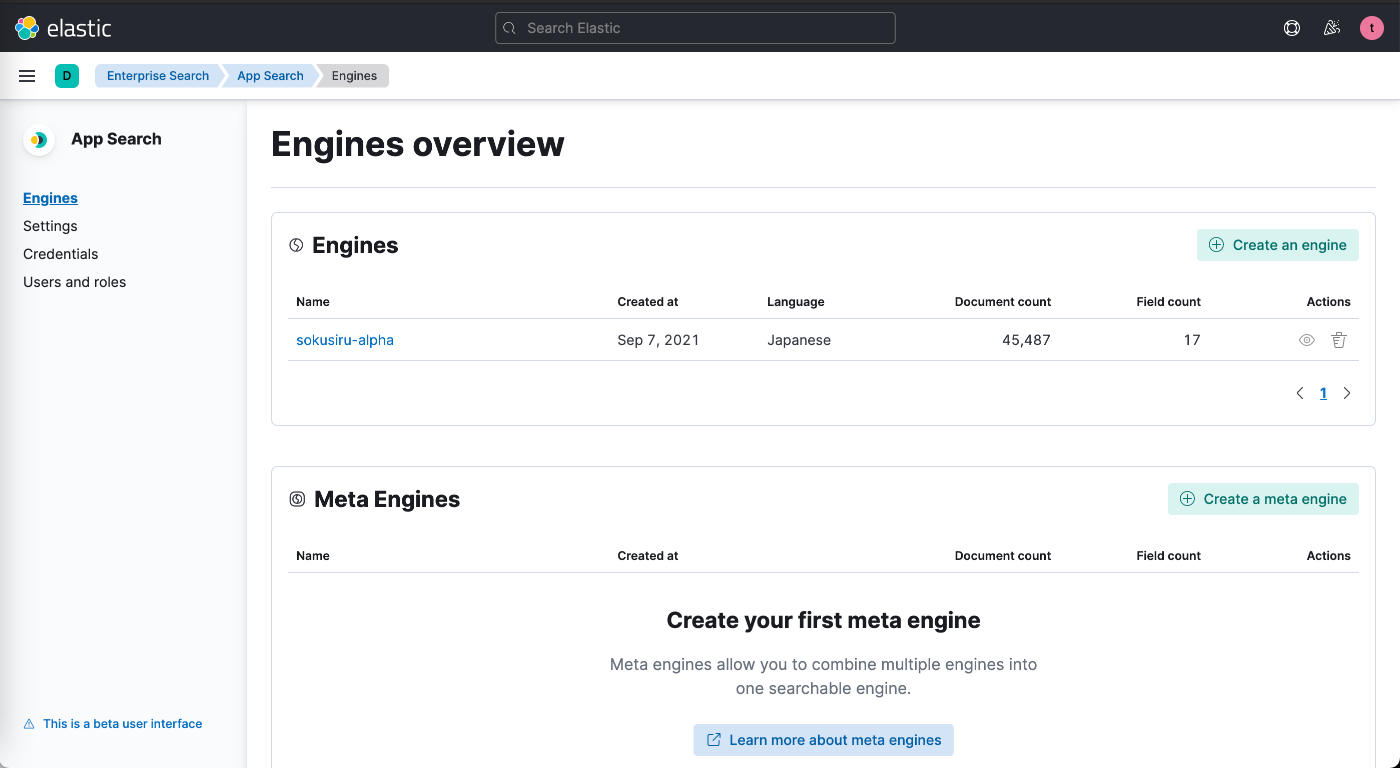Open Credentials in the sidebar
1400x768 pixels.
point(61,254)
